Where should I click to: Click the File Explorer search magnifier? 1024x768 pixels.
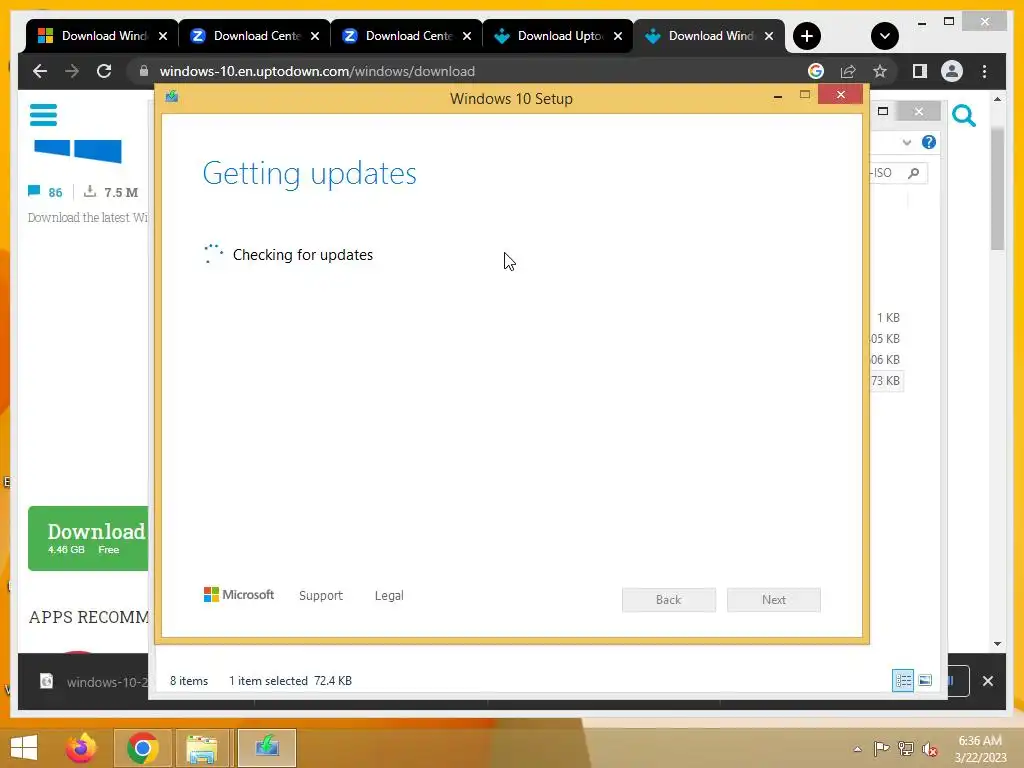click(914, 173)
